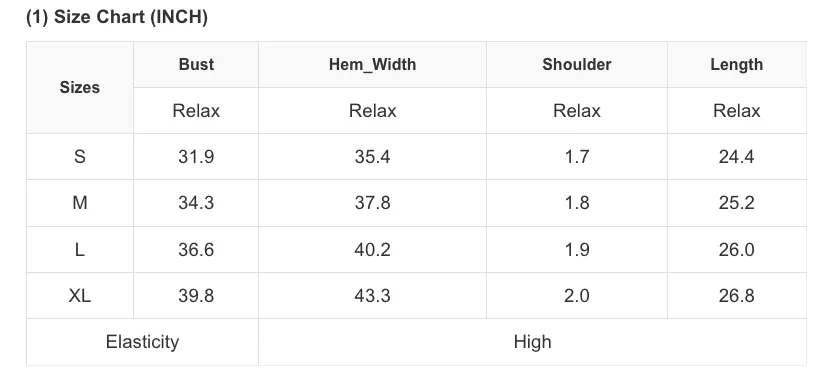The image size is (836, 390).
Task: Select the S size row label
Action: click(x=79, y=157)
